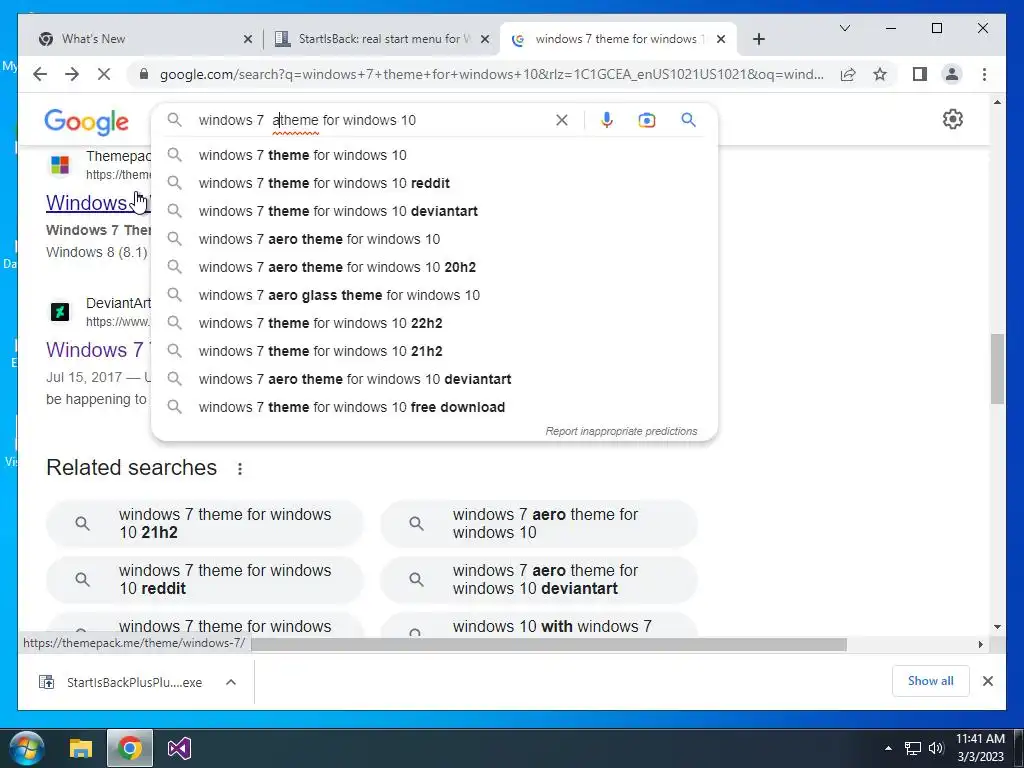Submit search with the blue magnifier
1024x768 pixels.
[x=688, y=120]
